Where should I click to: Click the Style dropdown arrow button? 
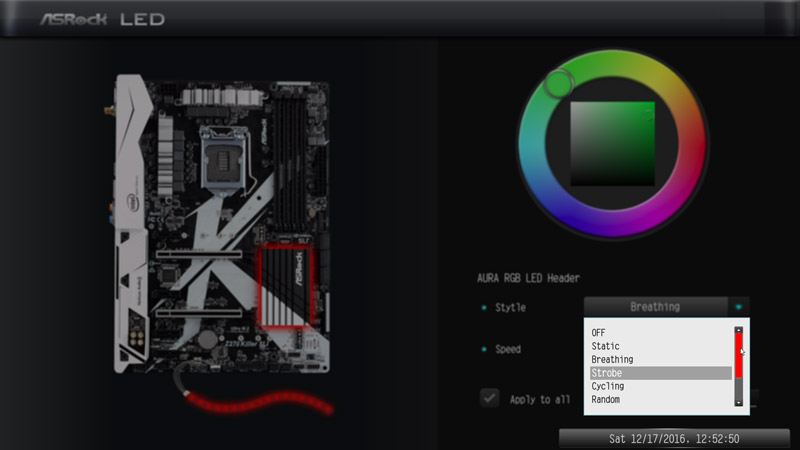738,307
